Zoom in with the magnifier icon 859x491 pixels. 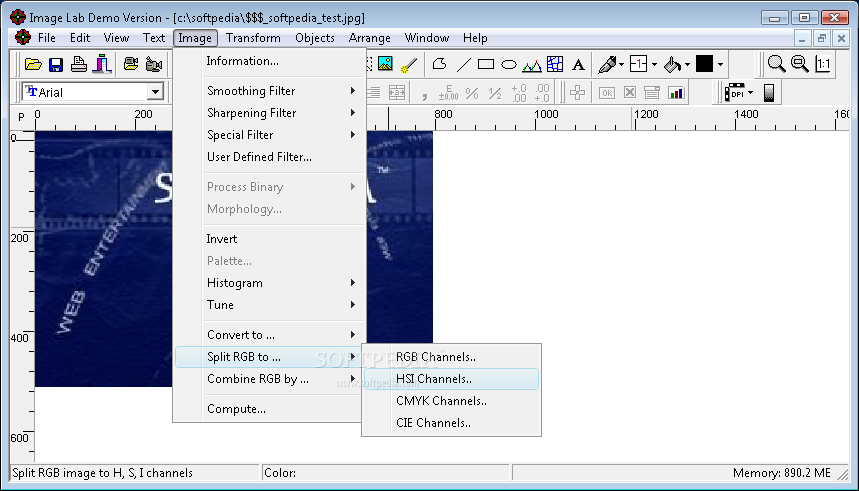pyautogui.click(x=776, y=64)
